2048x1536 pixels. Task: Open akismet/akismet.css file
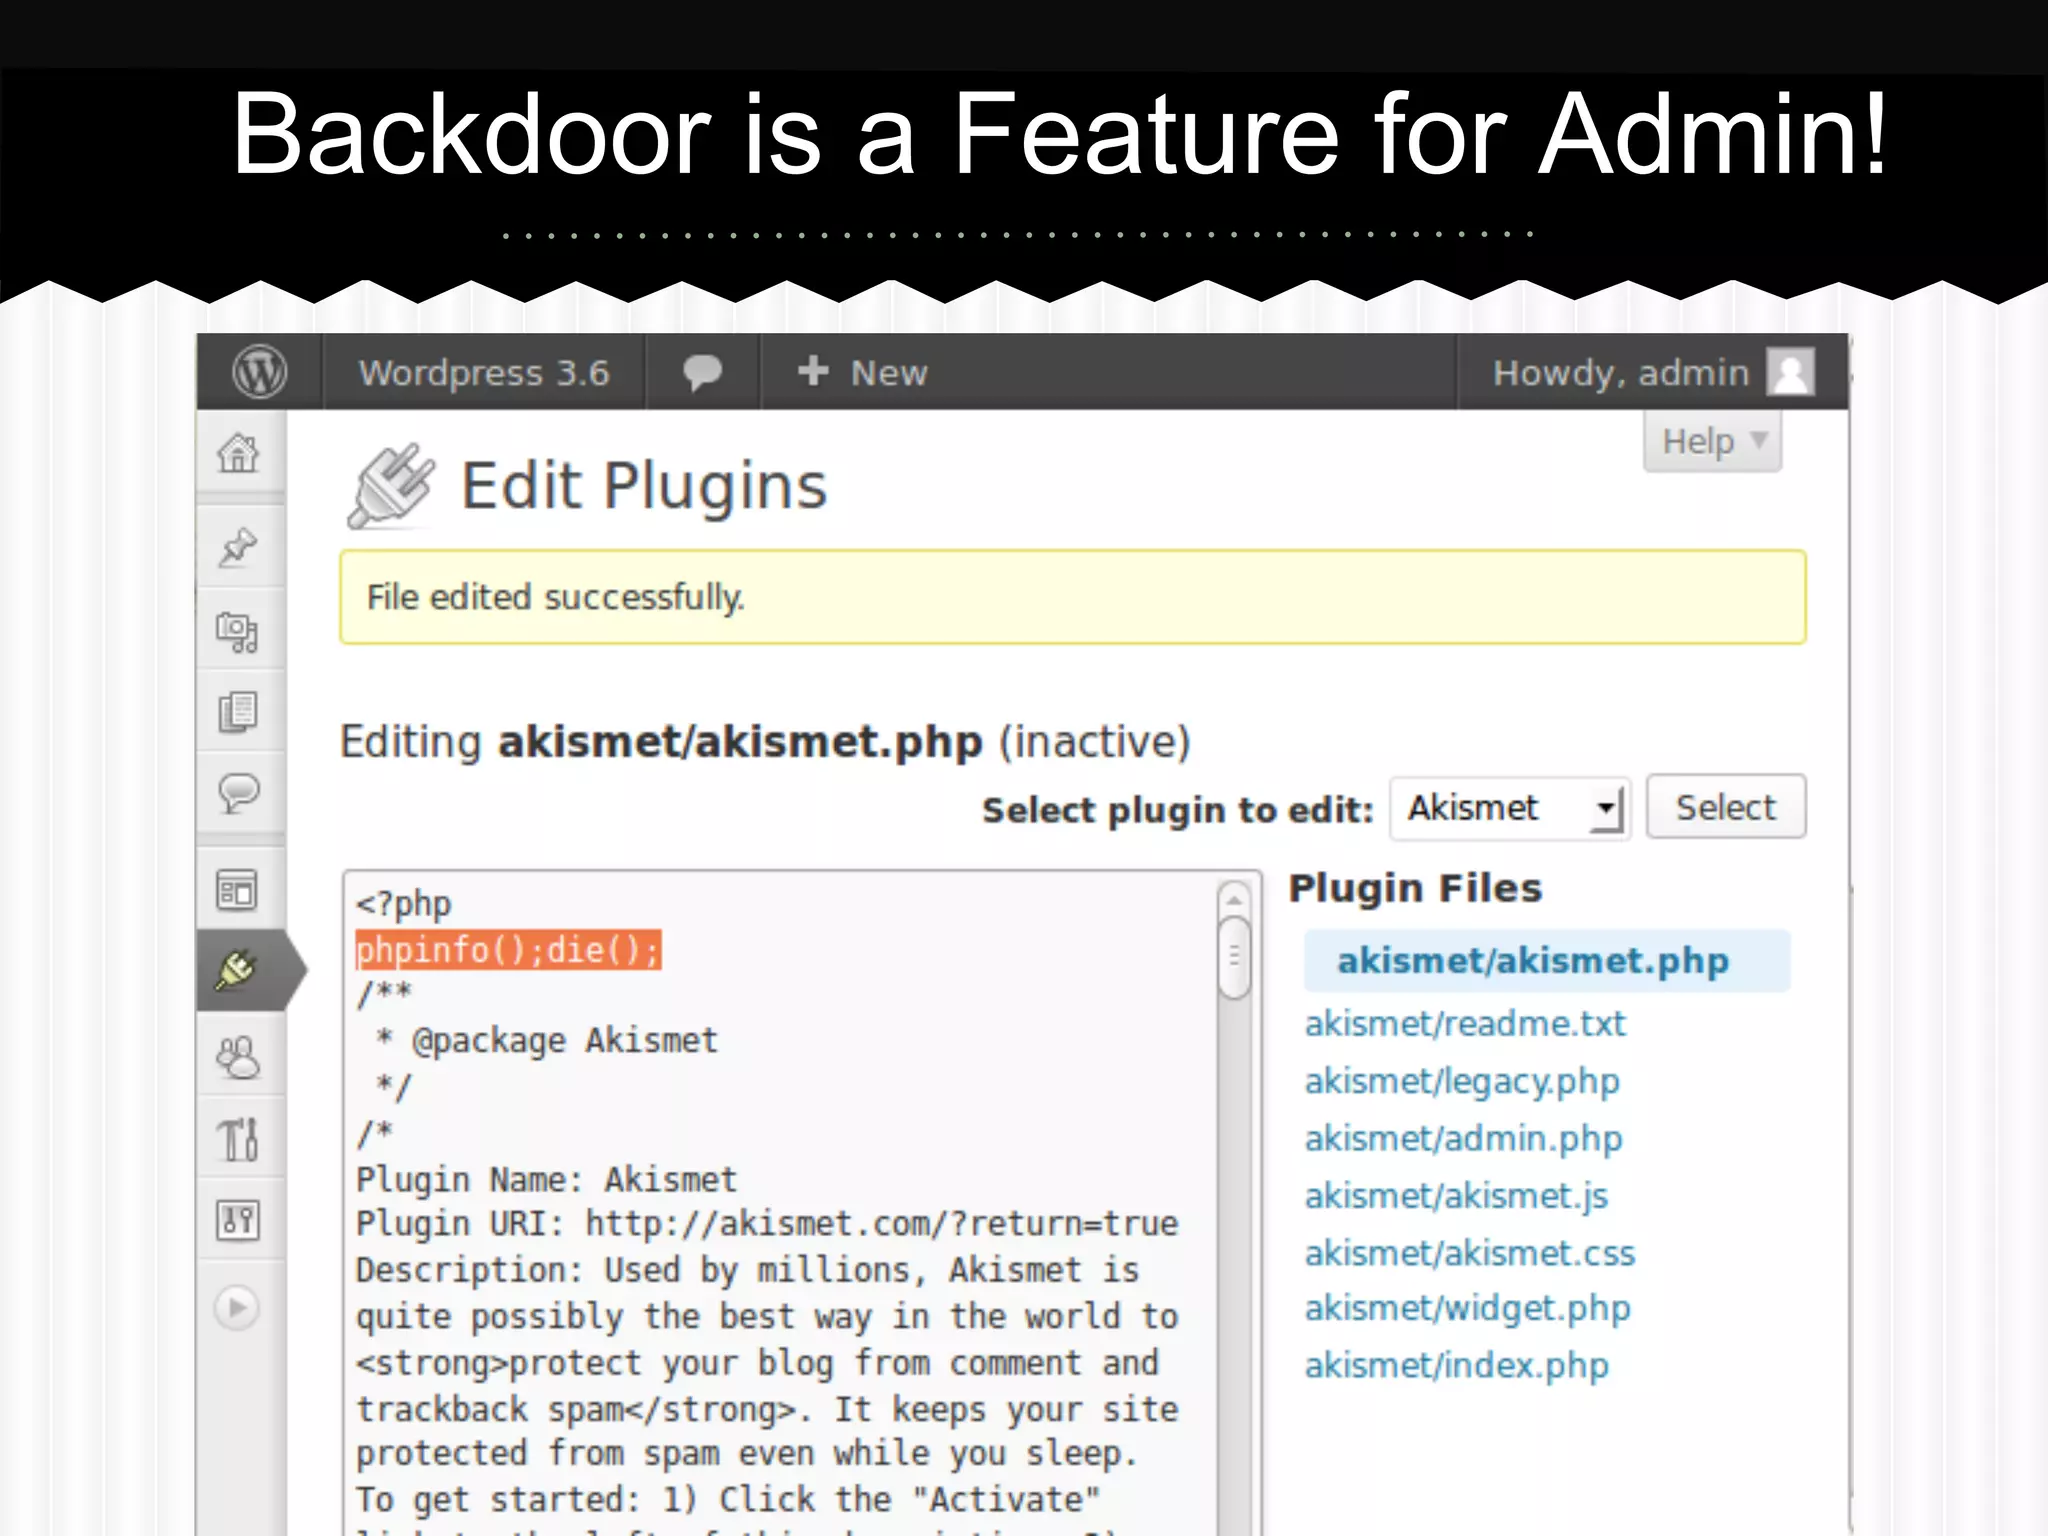click(x=1470, y=1253)
